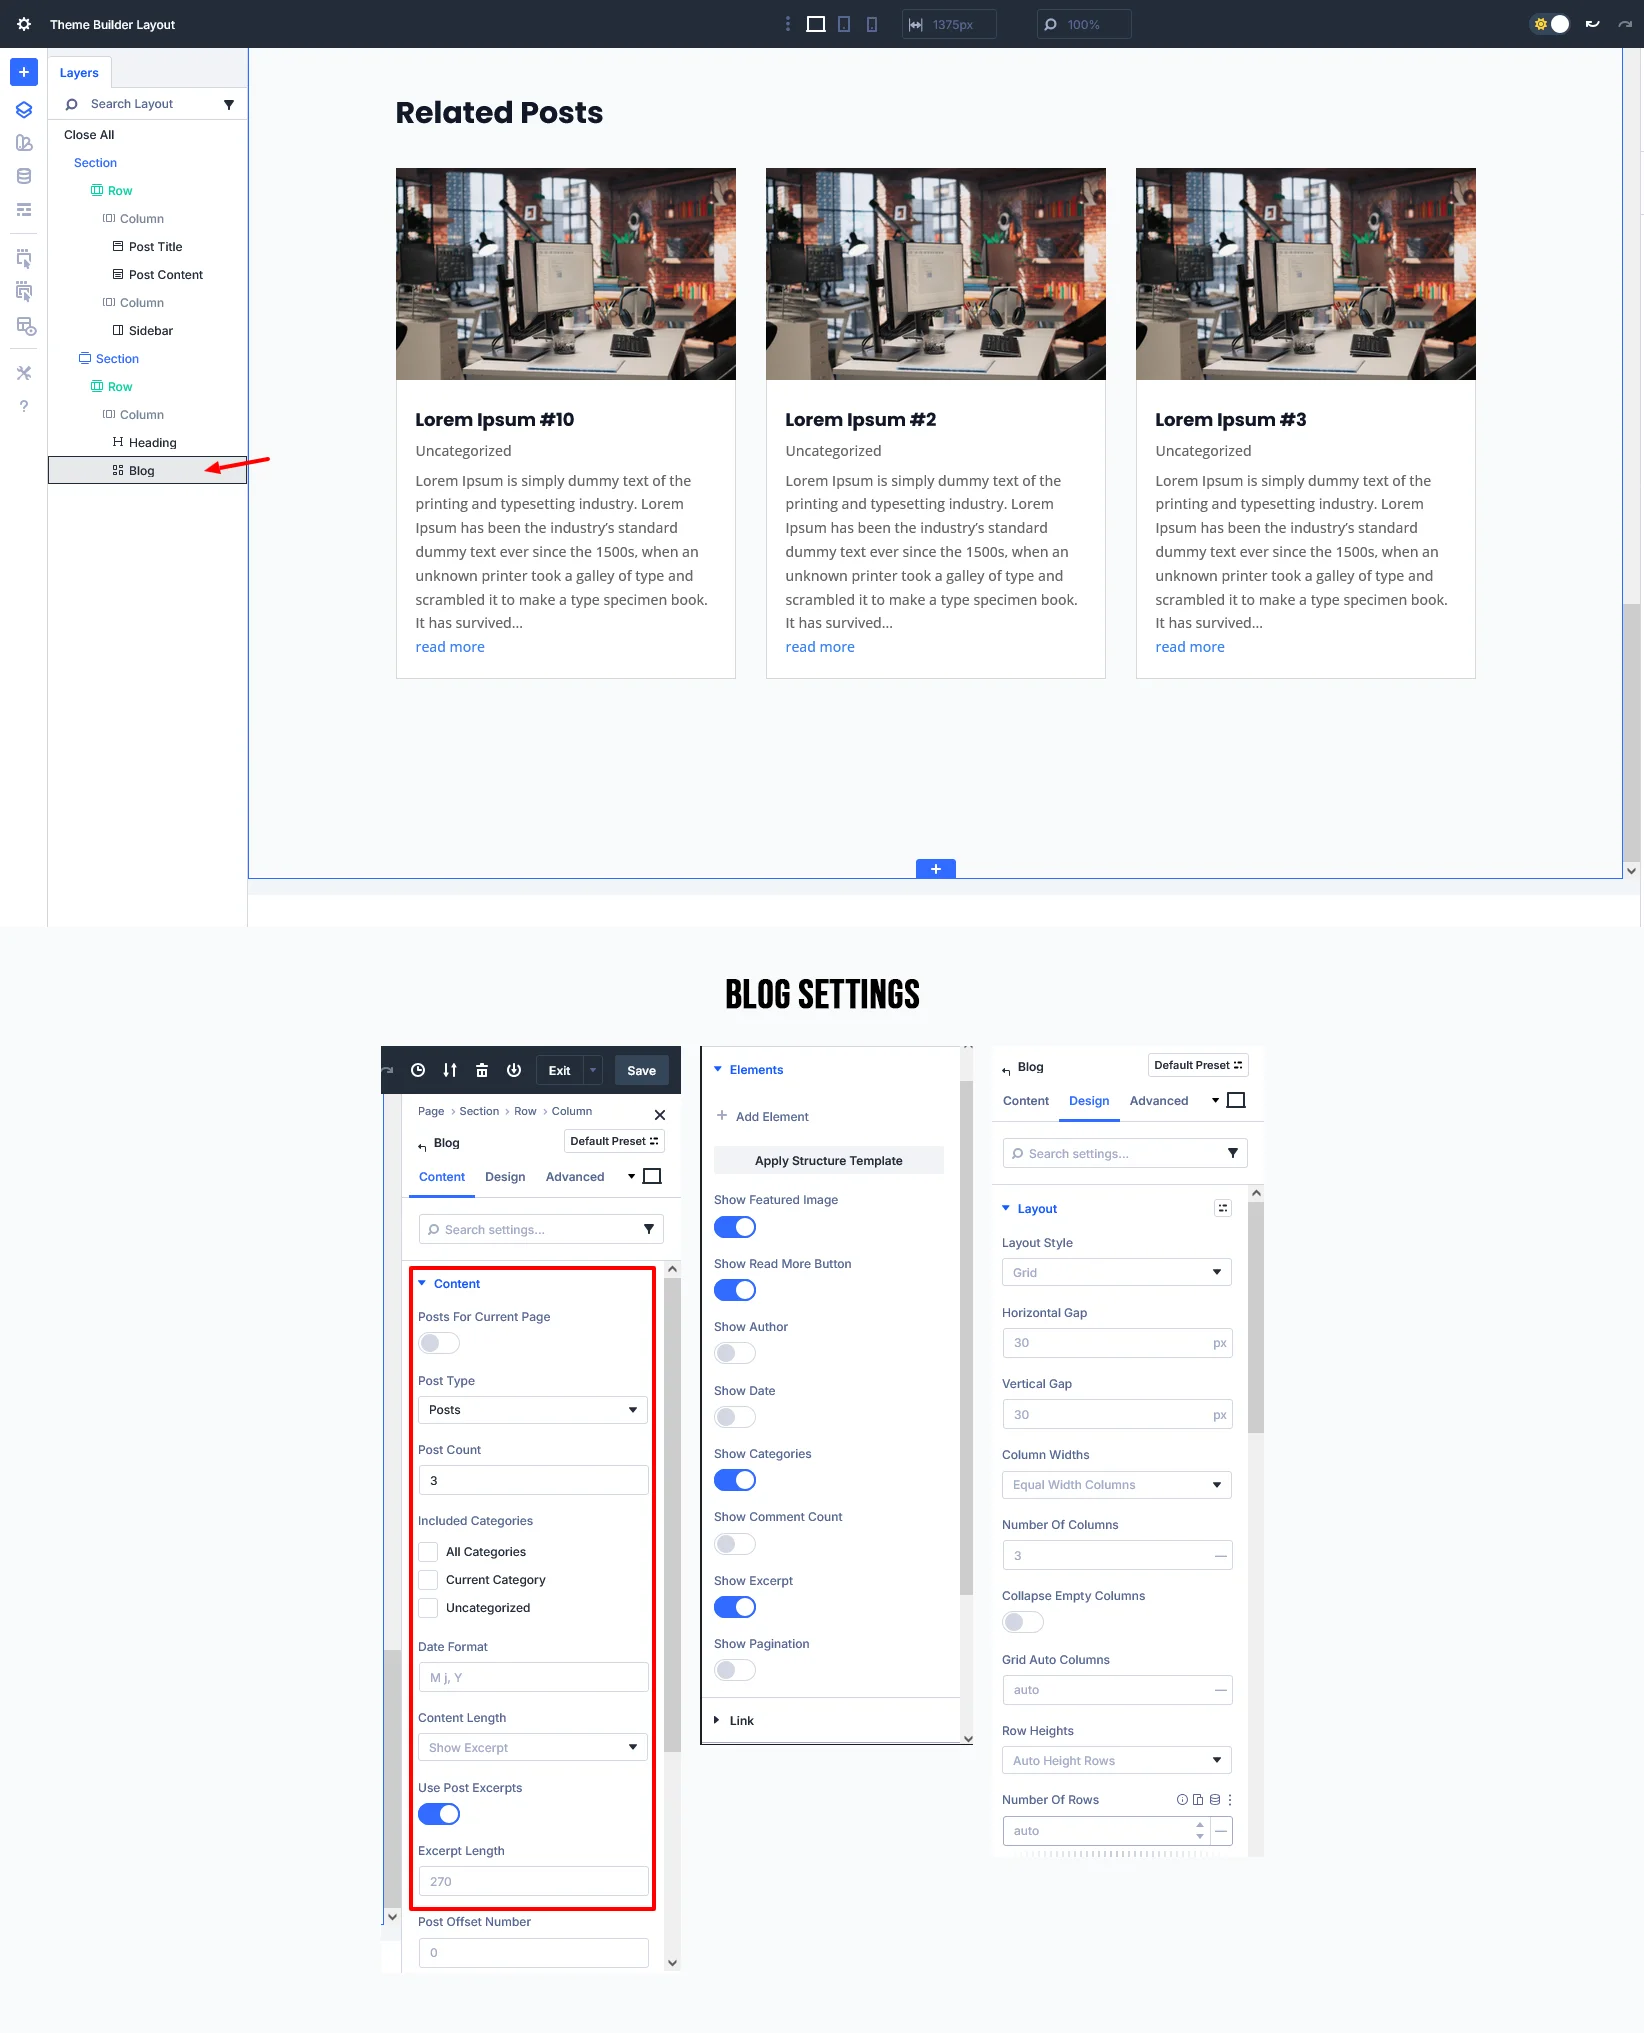Viewport: 1644px width, 2033px height.
Task: Open the Post Type dropdown showing Posts
Action: (x=532, y=1409)
